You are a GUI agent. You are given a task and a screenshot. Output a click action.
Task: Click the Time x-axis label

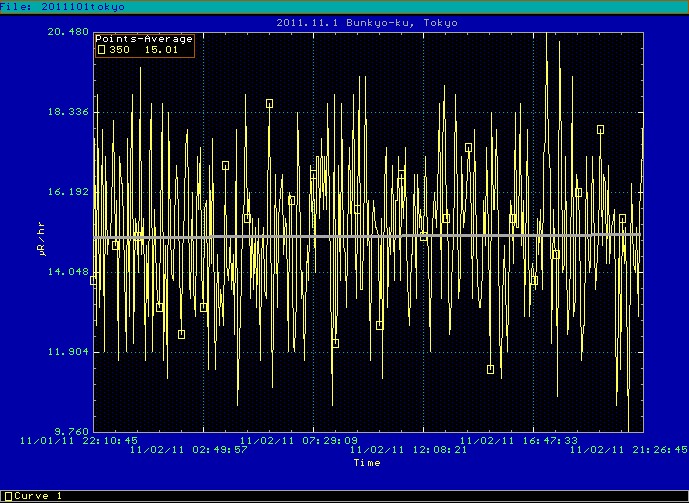(366, 463)
